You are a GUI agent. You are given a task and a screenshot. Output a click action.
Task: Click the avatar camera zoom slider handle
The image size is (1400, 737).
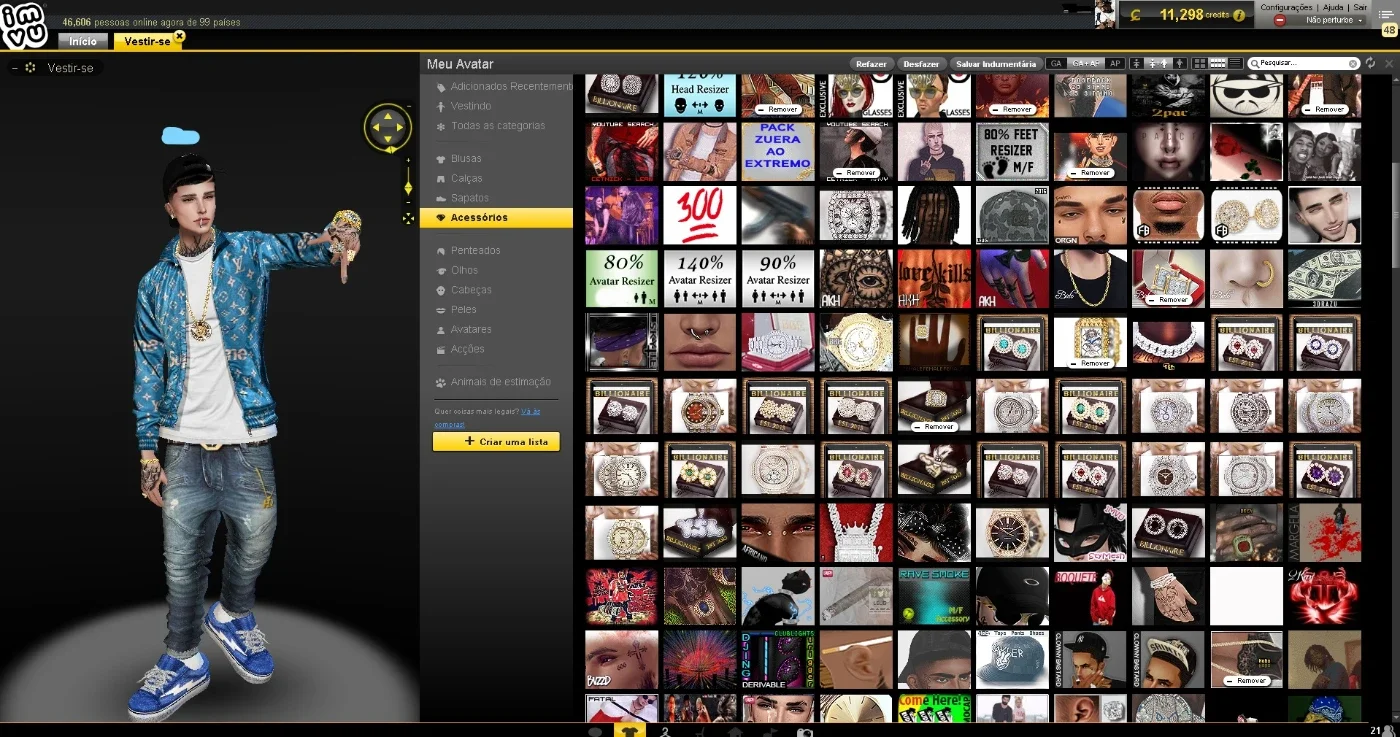pos(408,187)
